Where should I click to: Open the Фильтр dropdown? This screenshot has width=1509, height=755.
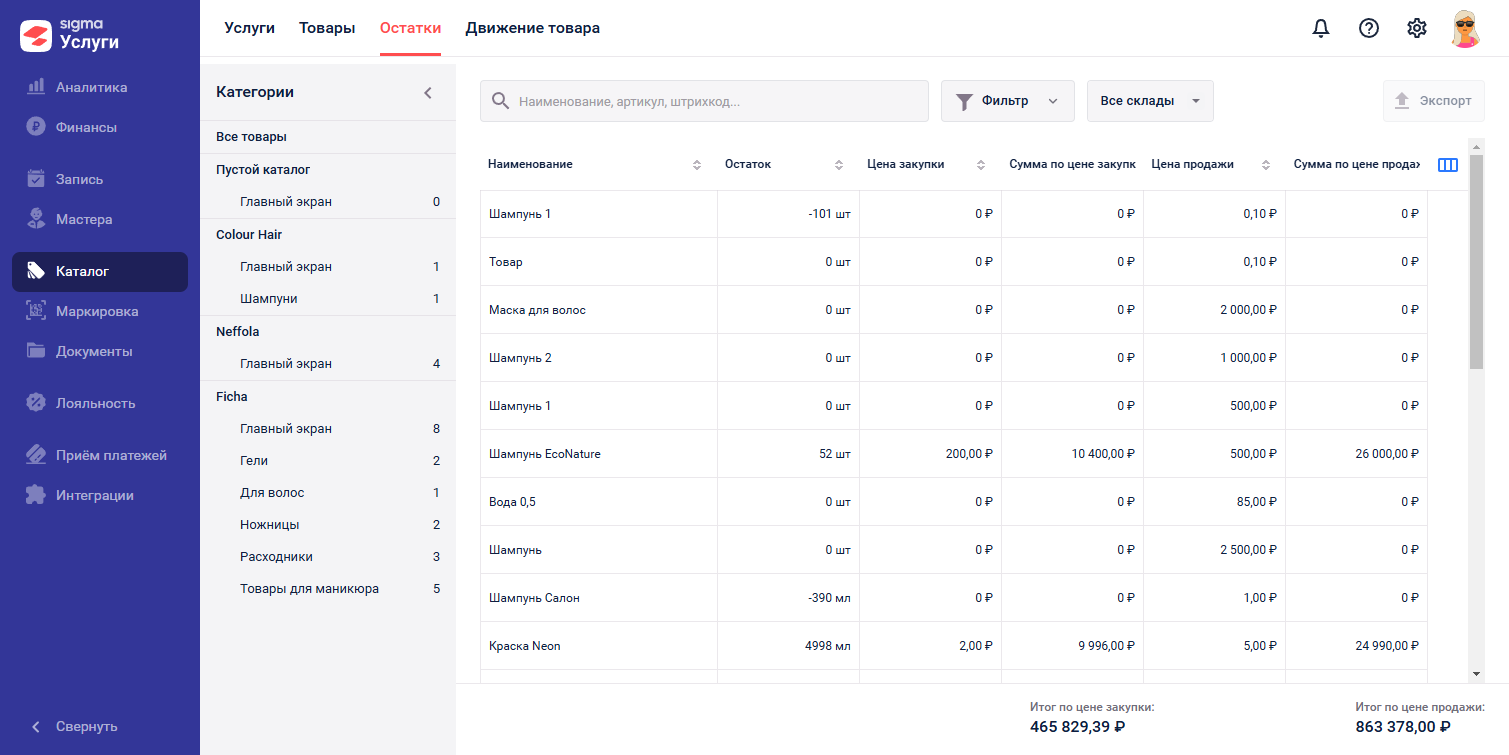point(1007,101)
